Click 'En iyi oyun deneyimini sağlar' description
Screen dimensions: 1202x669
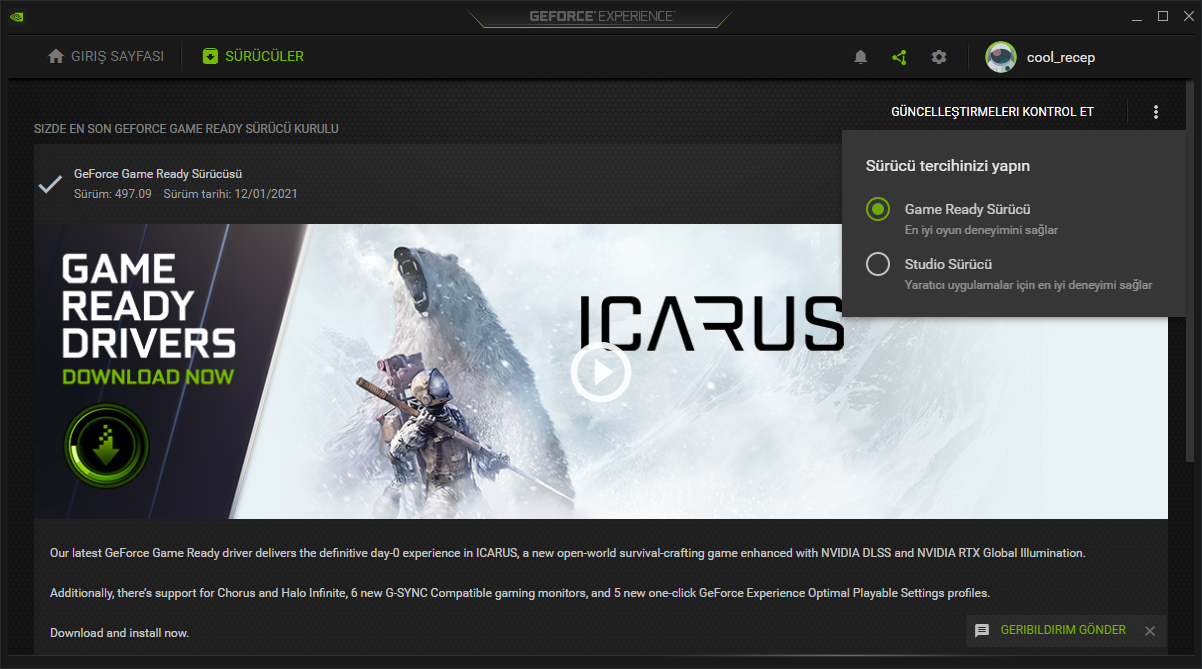(x=981, y=230)
